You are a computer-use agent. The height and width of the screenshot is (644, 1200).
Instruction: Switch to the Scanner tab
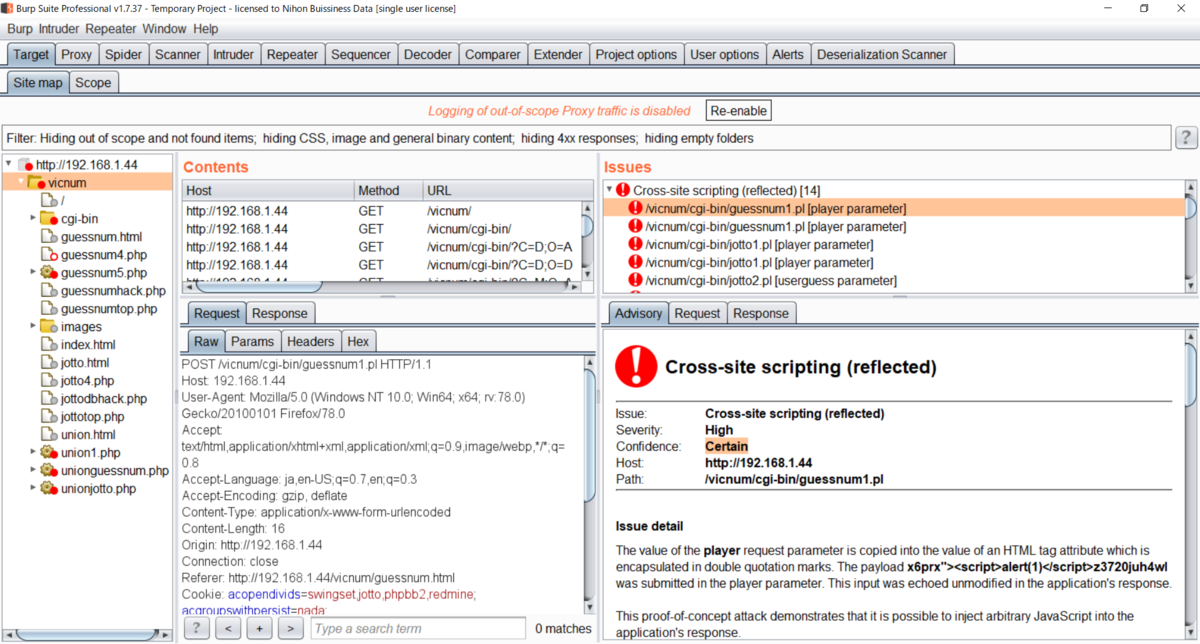click(x=177, y=55)
